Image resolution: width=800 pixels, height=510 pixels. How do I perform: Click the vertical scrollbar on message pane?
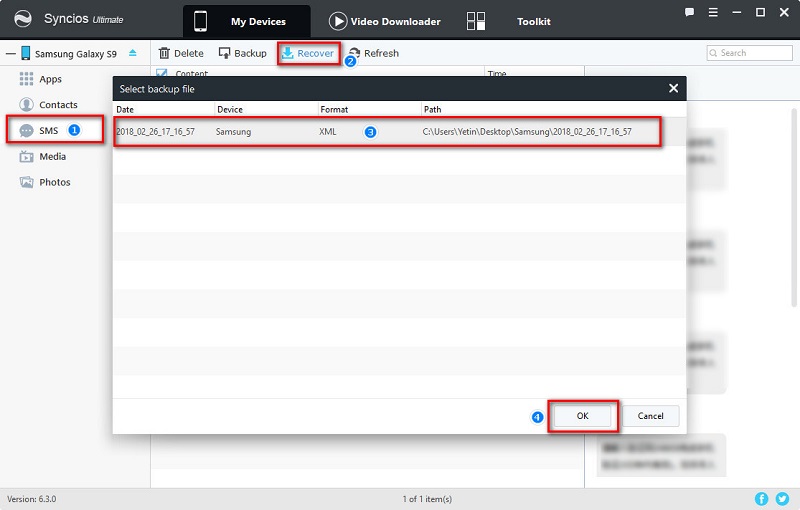tap(794, 207)
